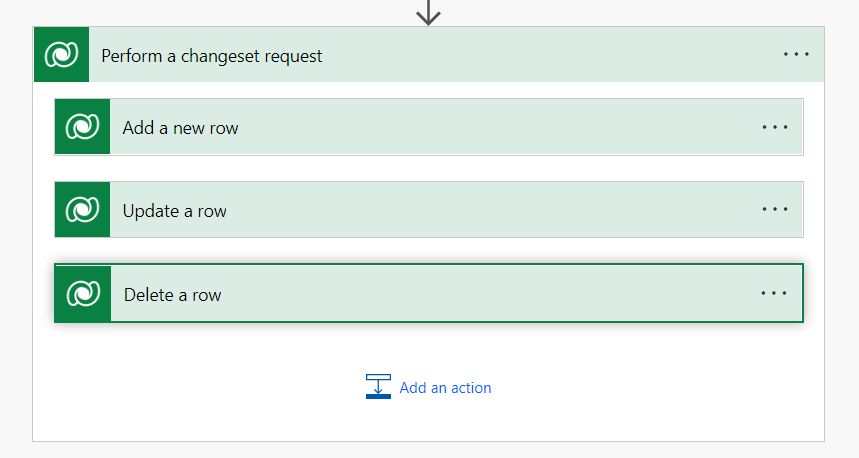This screenshot has width=859, height=458.
Task: Click the Add an action link
Action: point(445,388)
